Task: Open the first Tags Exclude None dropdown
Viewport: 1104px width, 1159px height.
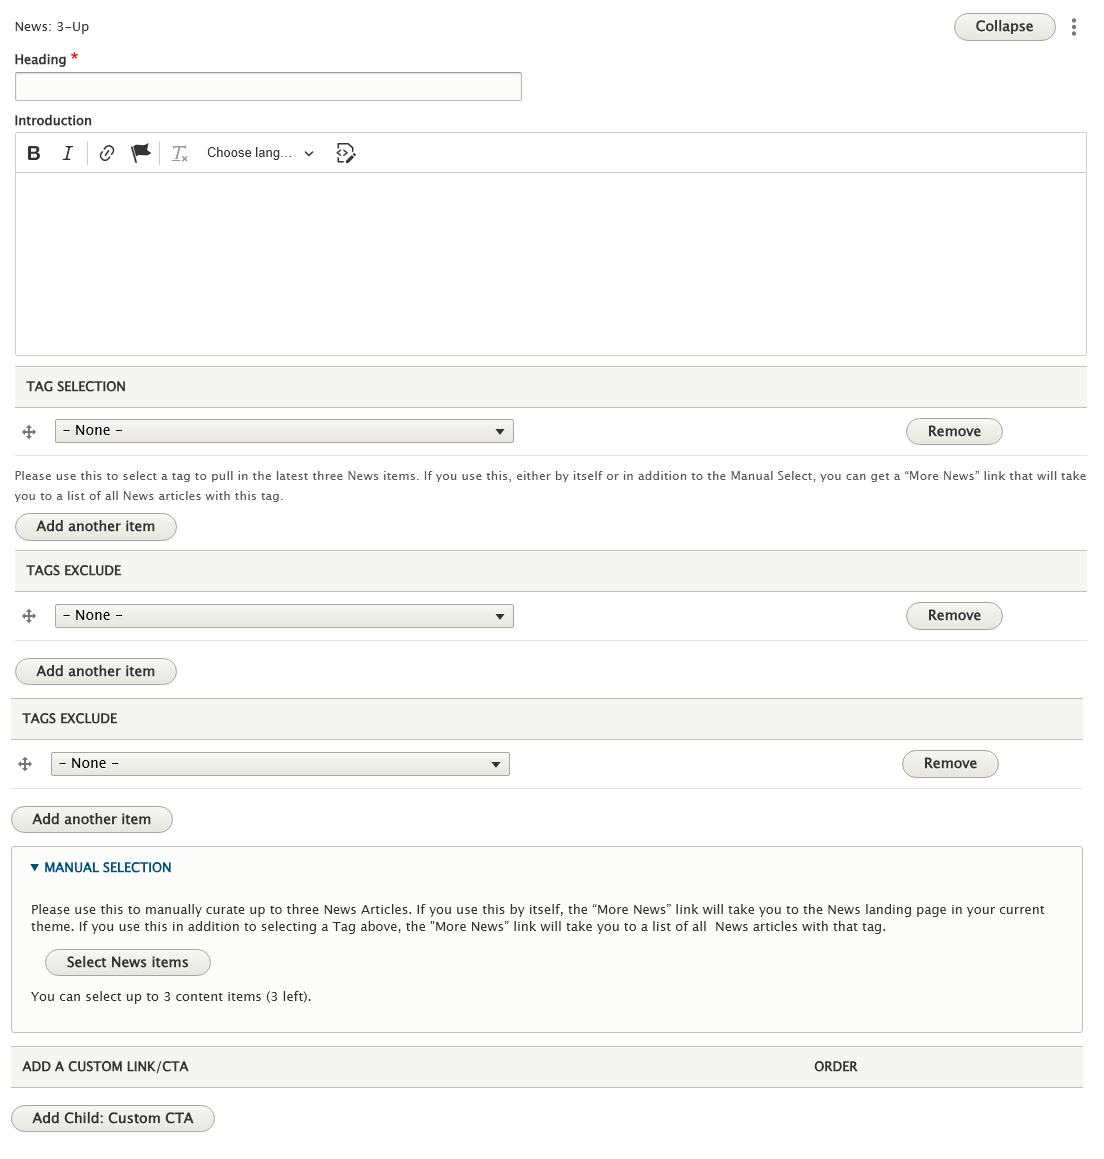Action: (284, 615)
